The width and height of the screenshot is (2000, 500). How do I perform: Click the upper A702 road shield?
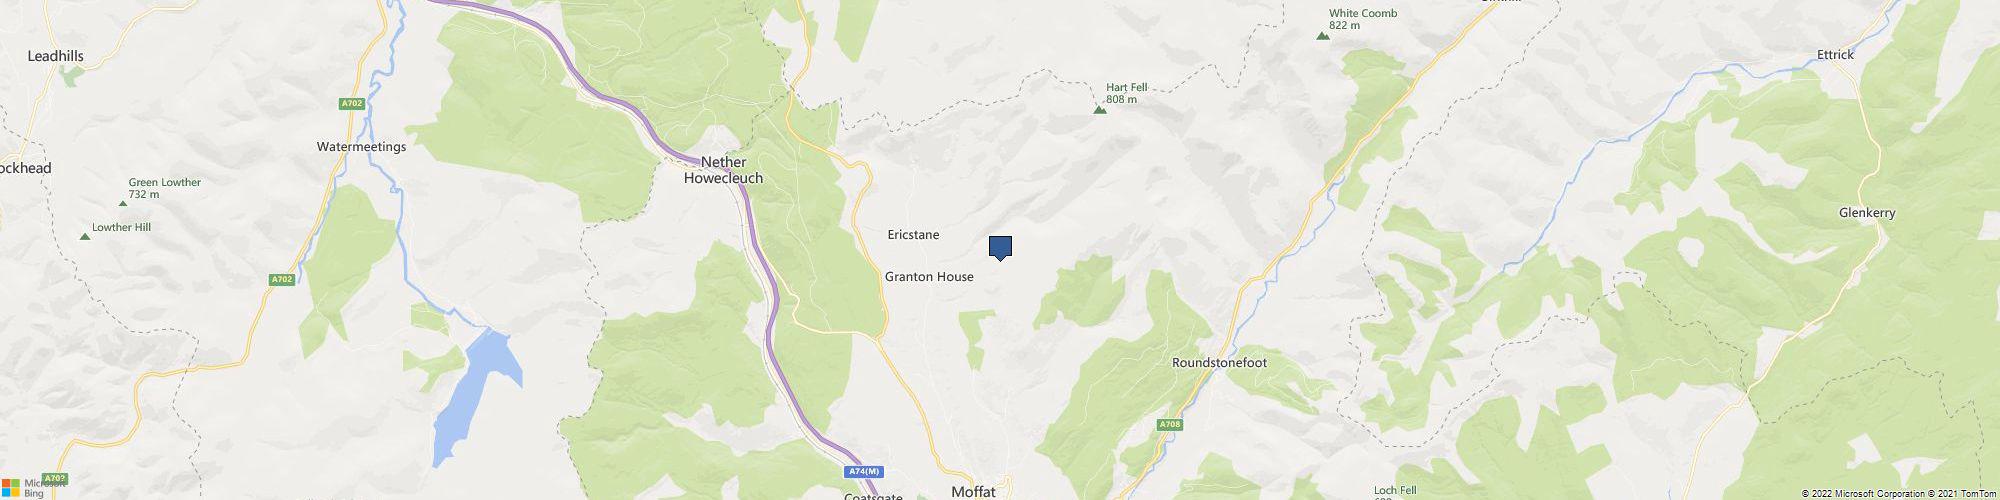click(351, 103)
